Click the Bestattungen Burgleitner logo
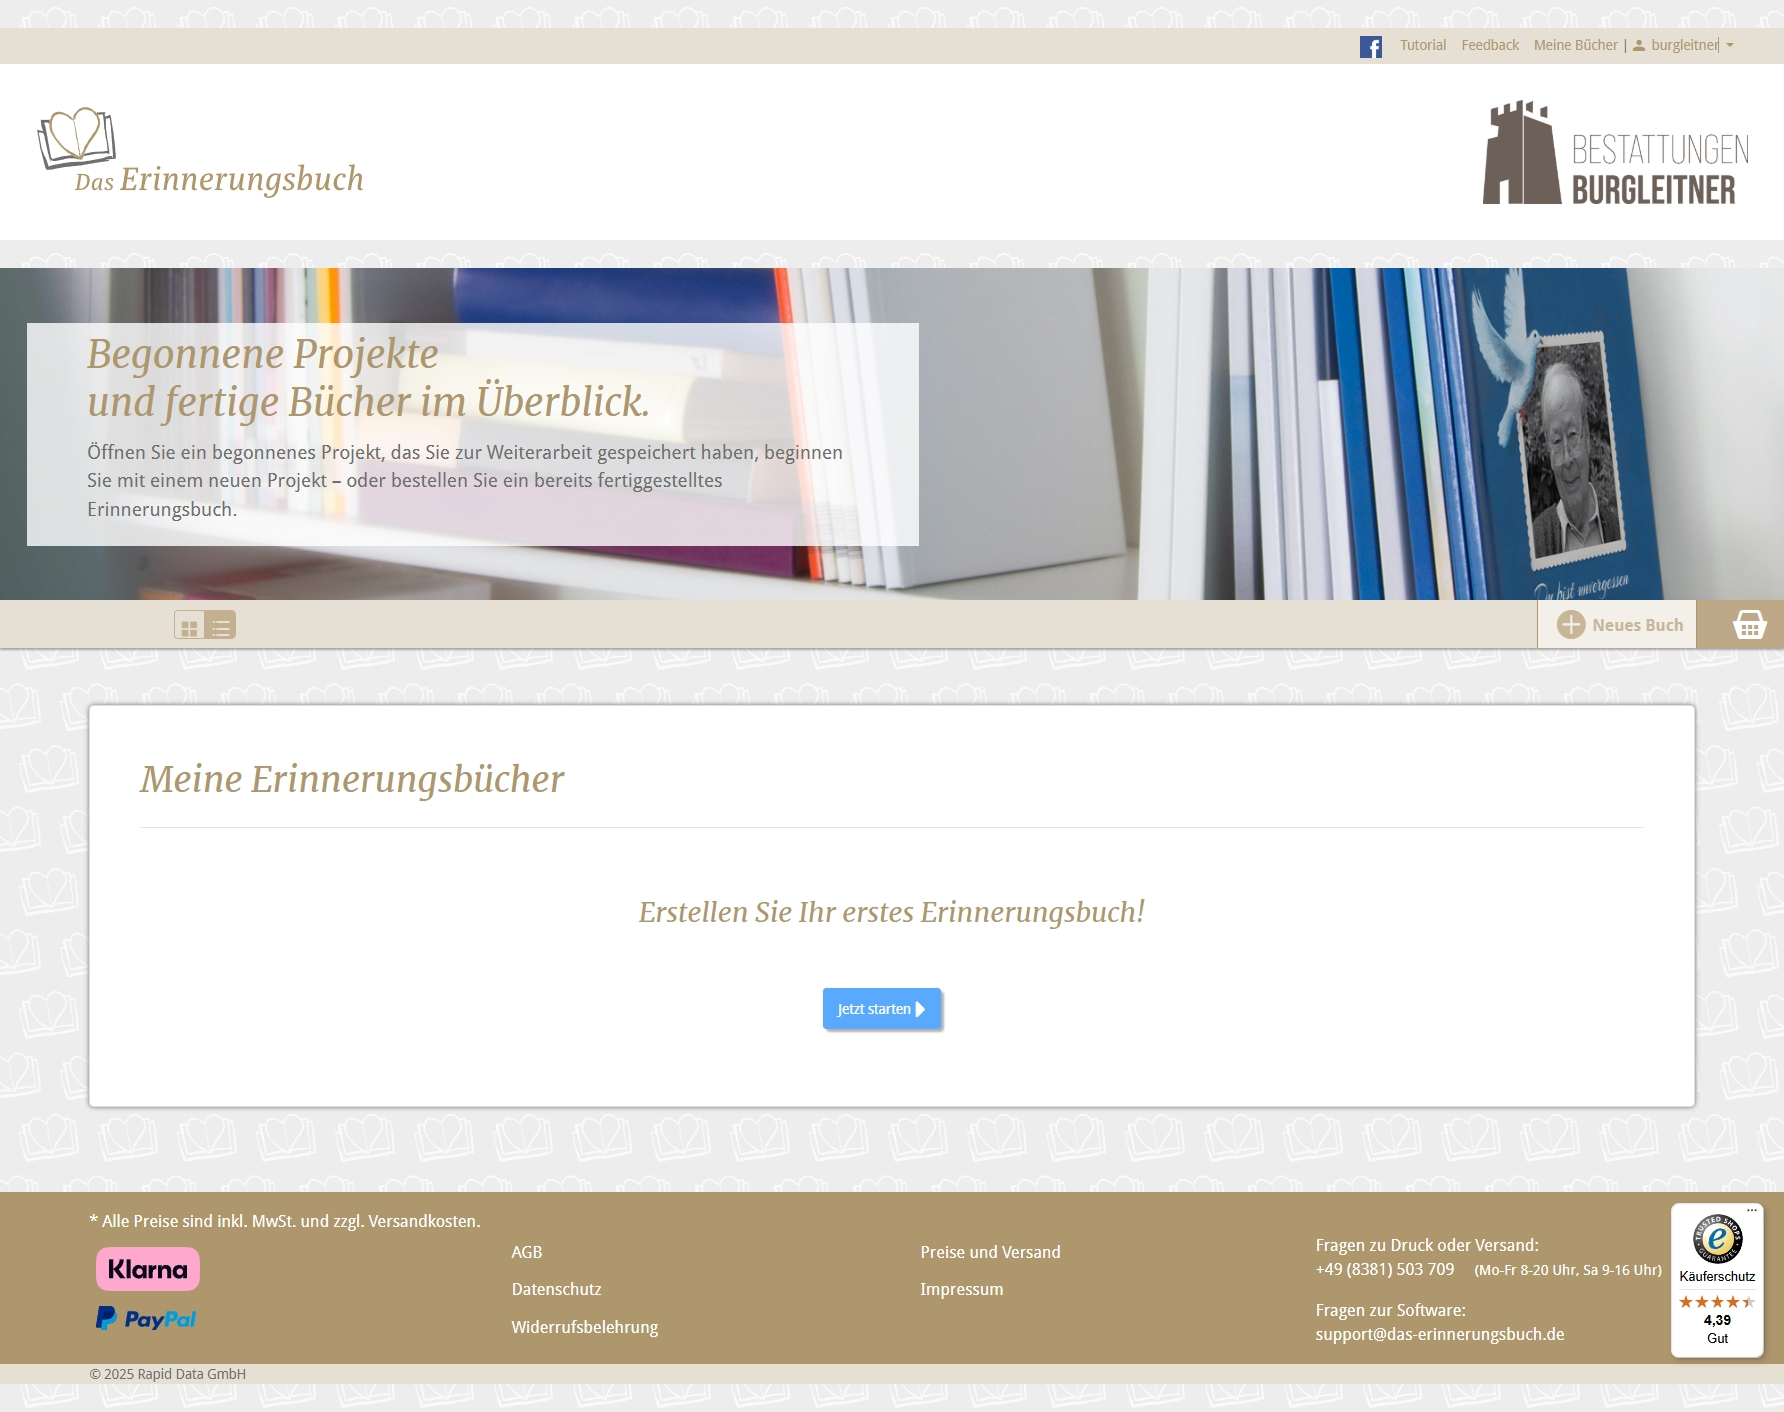Viewport: 1784px width, 1412px height. click(1616, 153)
